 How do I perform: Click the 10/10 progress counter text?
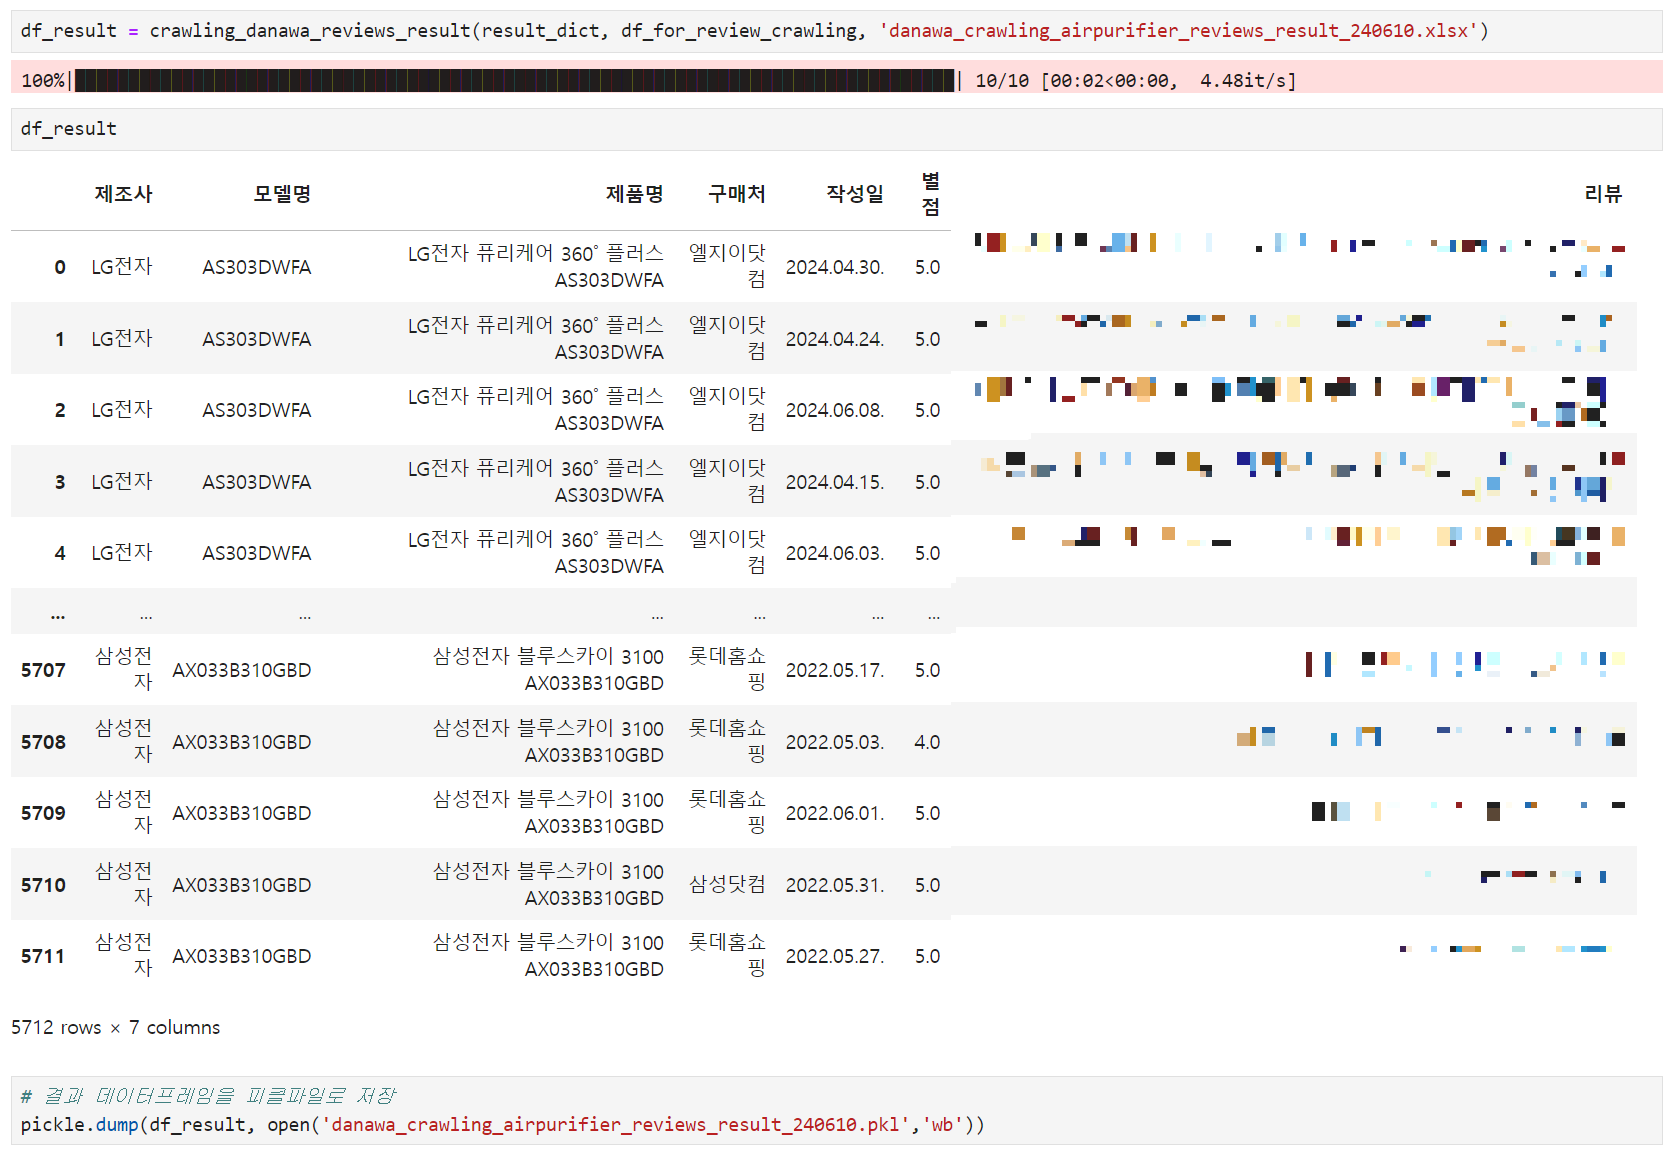[x=1002, y=81]
